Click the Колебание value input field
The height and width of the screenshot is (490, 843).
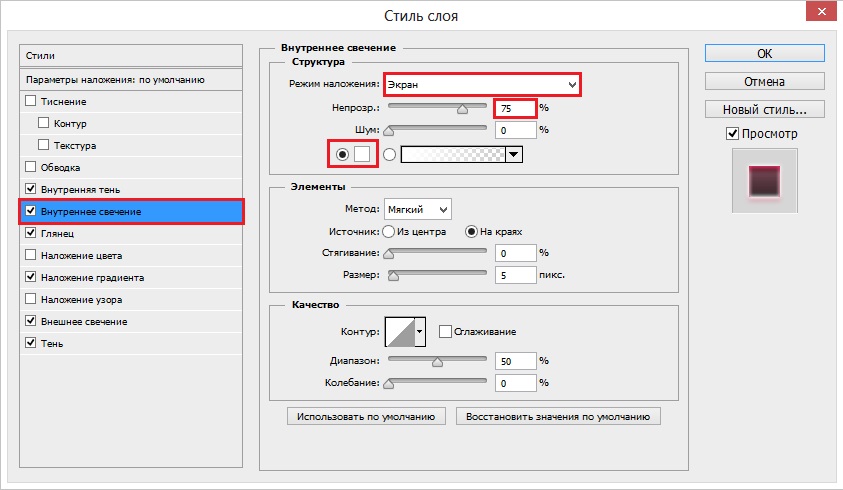point(516,383)
